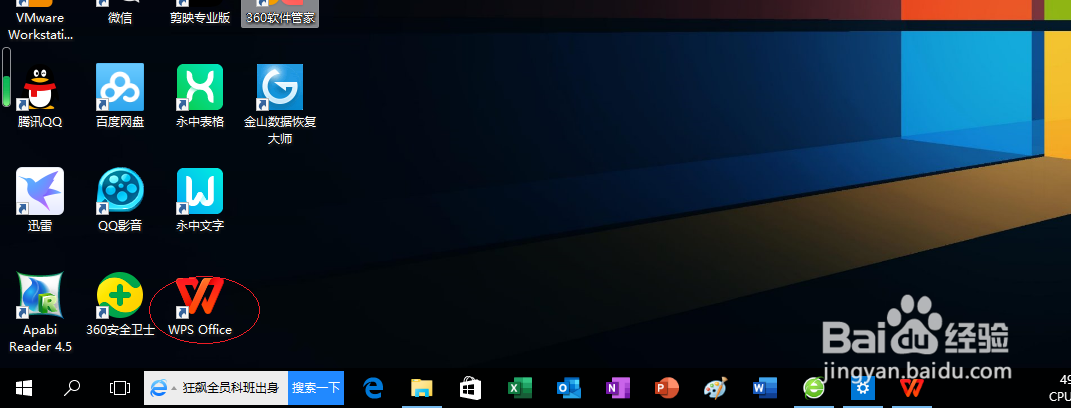The height and width of the screenshot is (408, 1071).
Task: Launch PowerPoint from the taskbar
Action: [665, 388]
